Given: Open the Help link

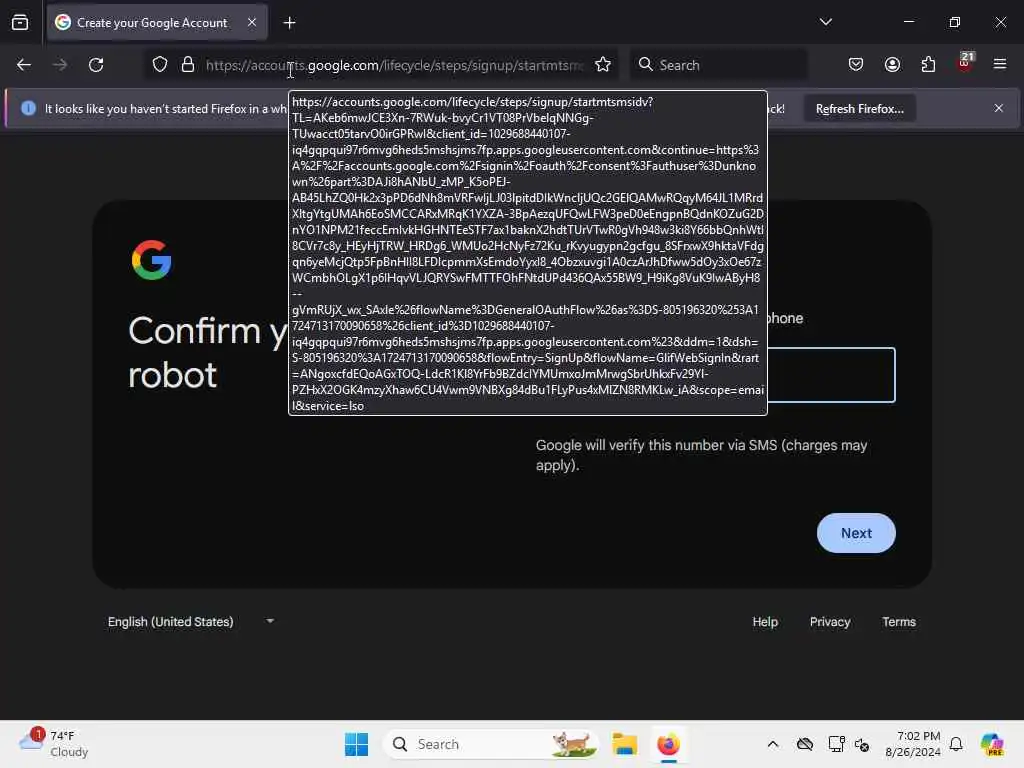Looking at the screenshot, I should pyautogui.click(x=765, y=622).
